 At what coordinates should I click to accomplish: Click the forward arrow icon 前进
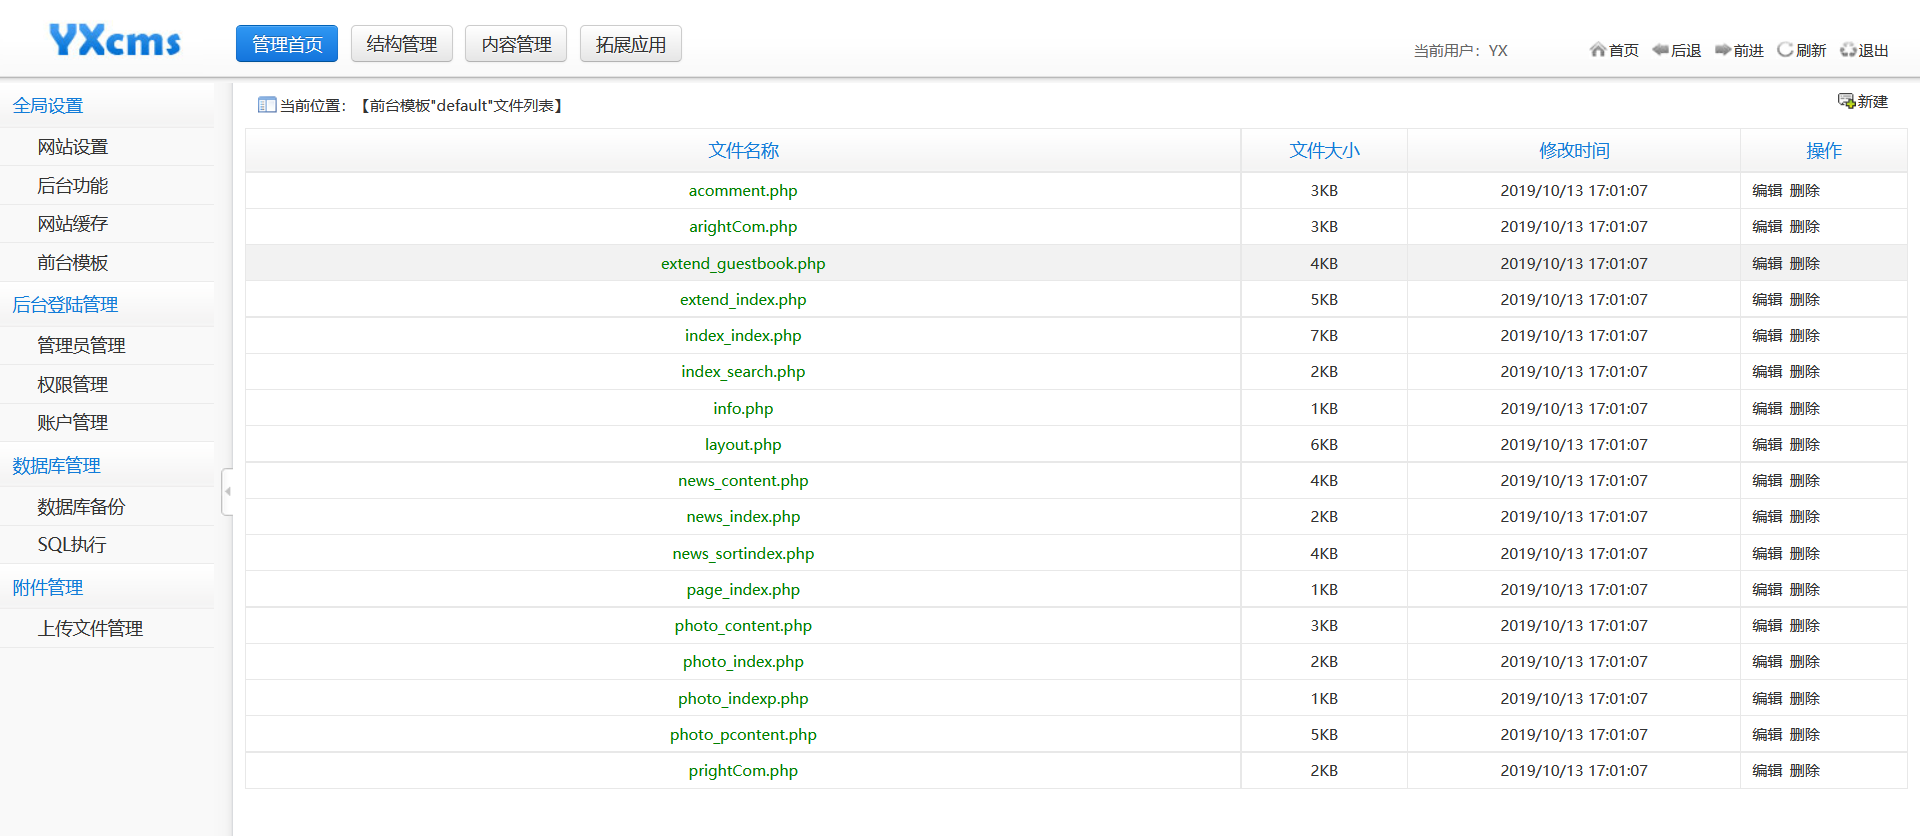click(1722, 50)
